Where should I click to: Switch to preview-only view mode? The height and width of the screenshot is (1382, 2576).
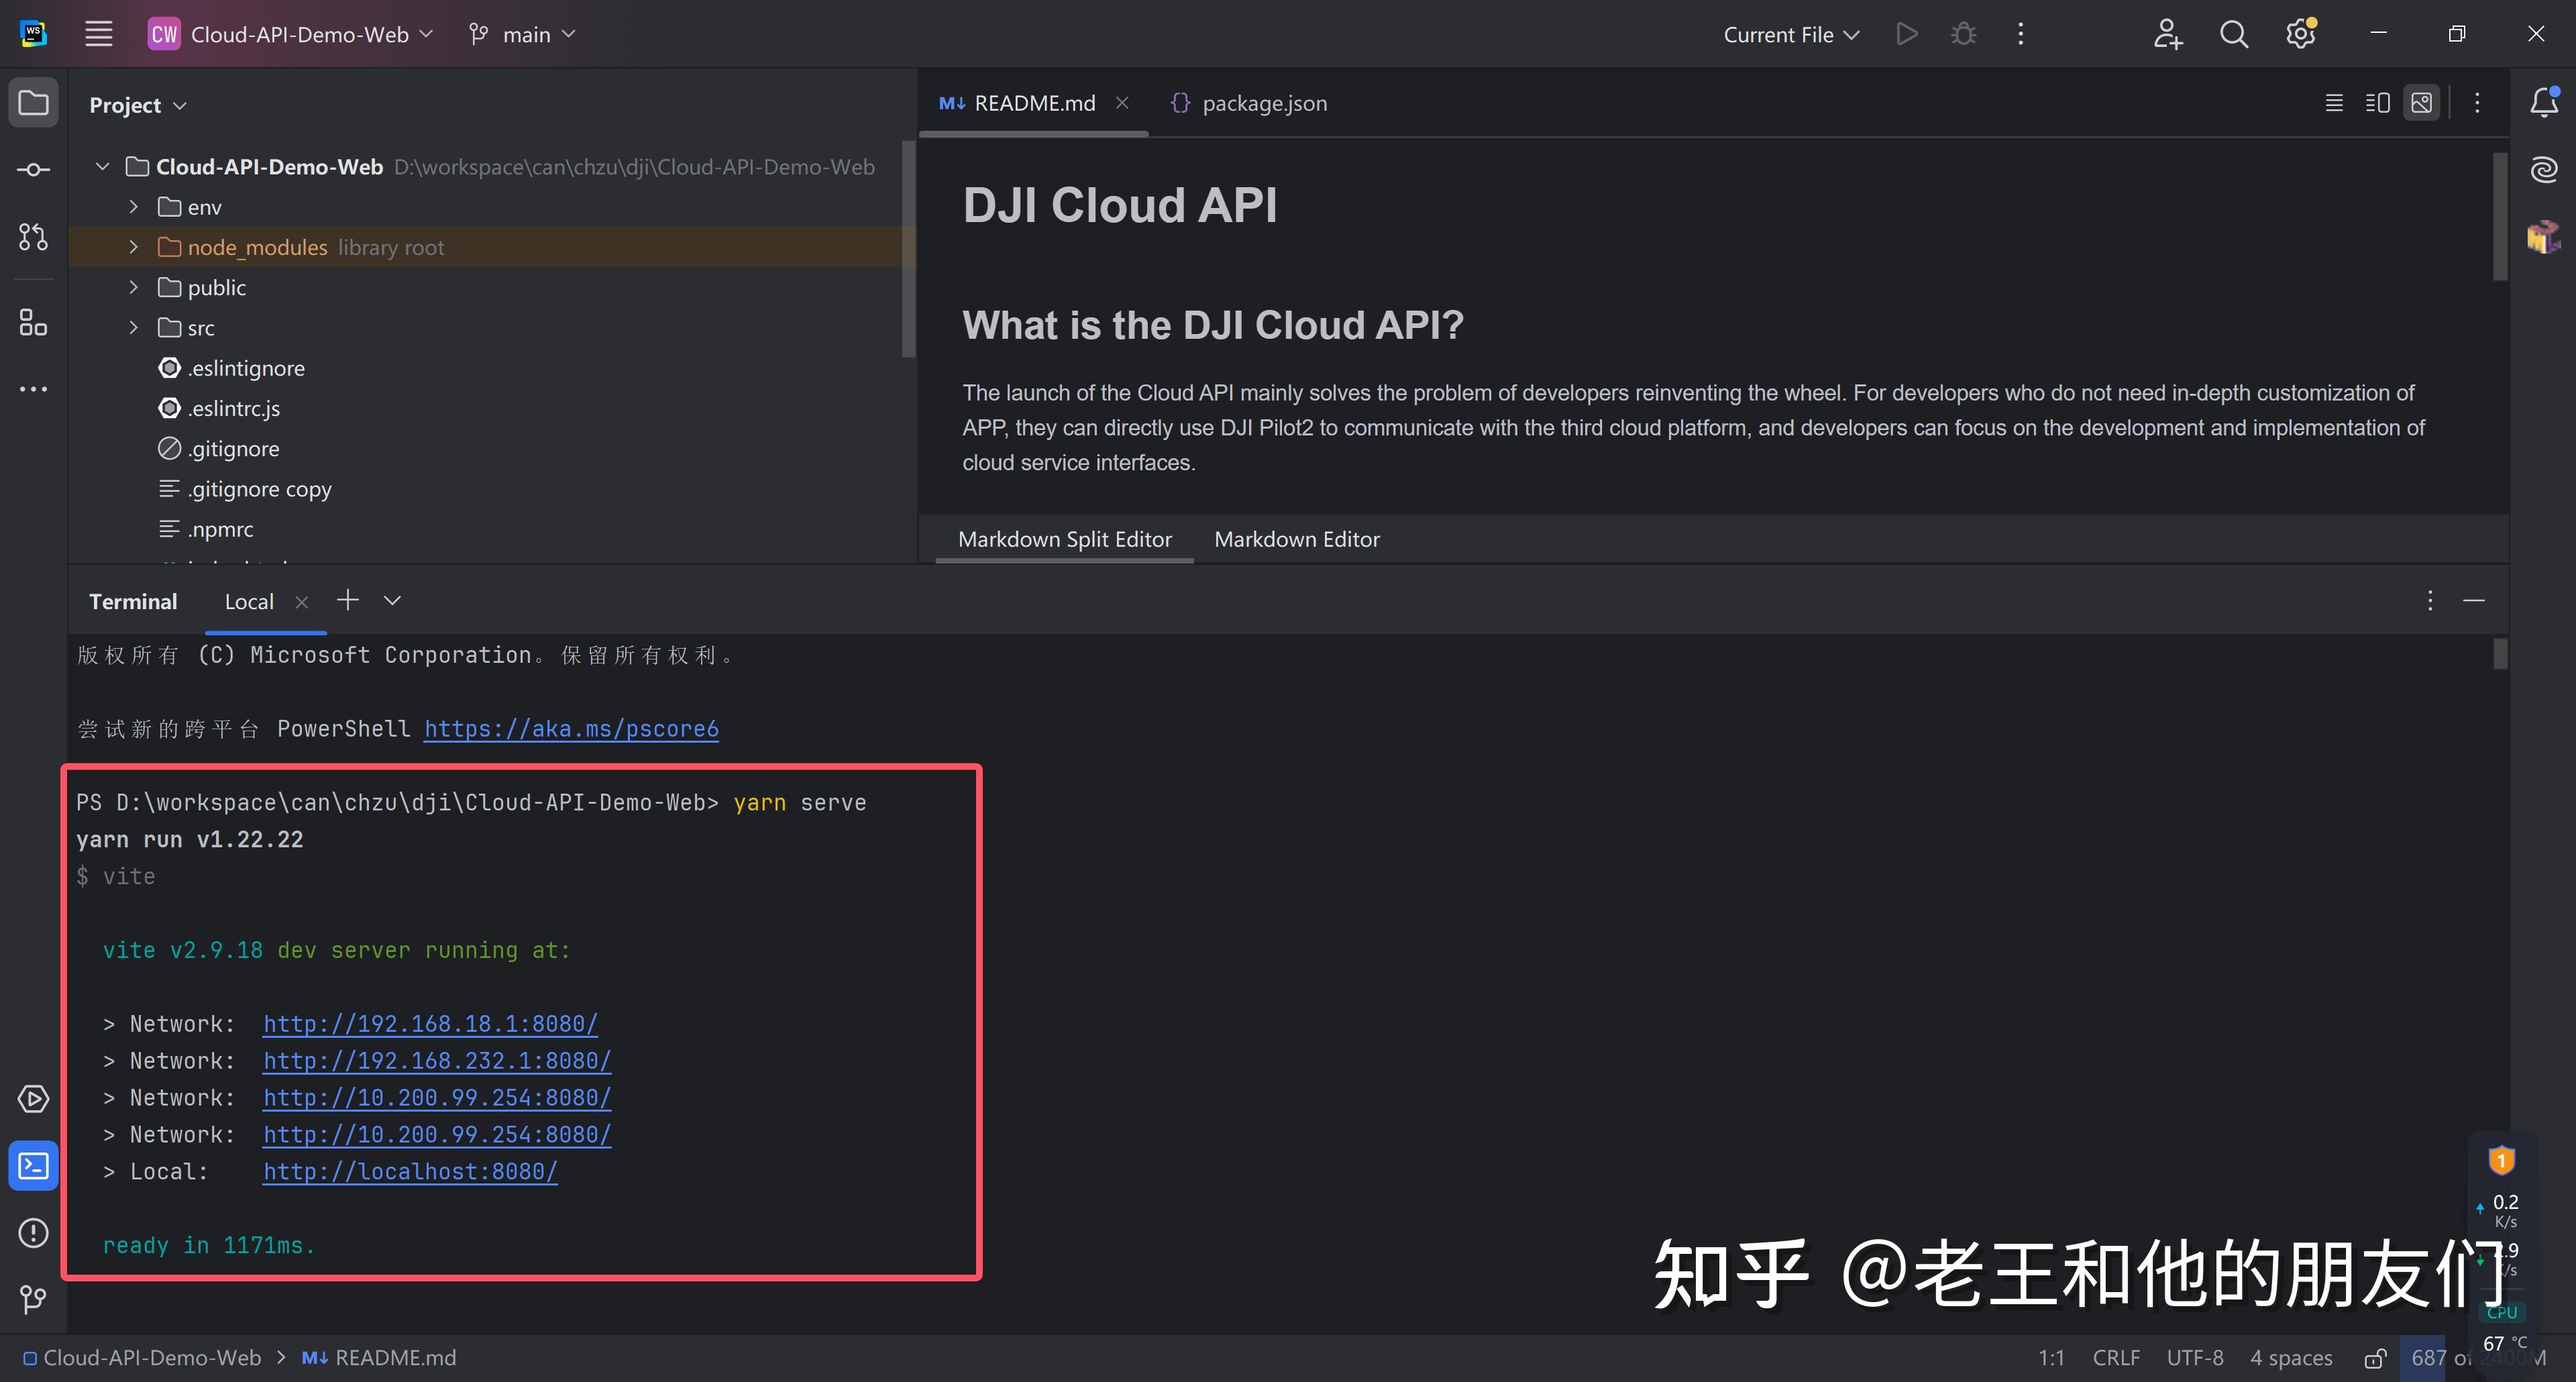(2422, 103)
